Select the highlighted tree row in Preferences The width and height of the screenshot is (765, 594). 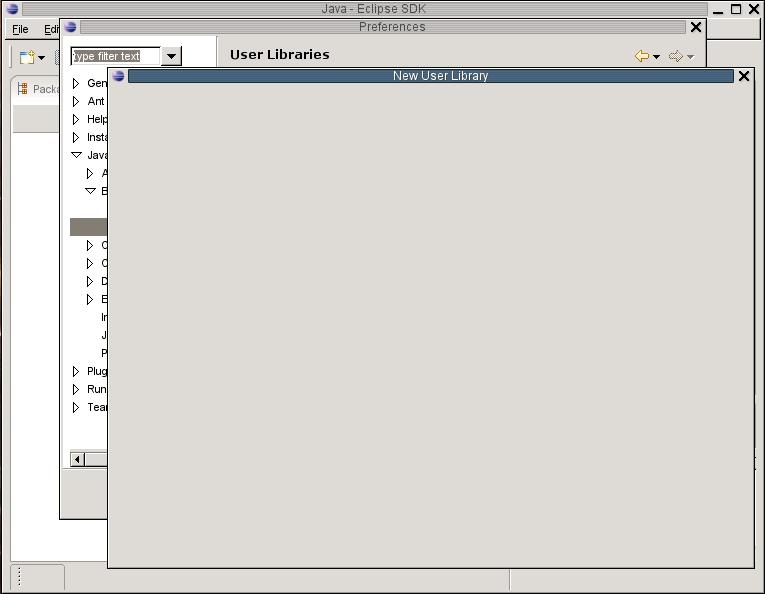[88, 227]
